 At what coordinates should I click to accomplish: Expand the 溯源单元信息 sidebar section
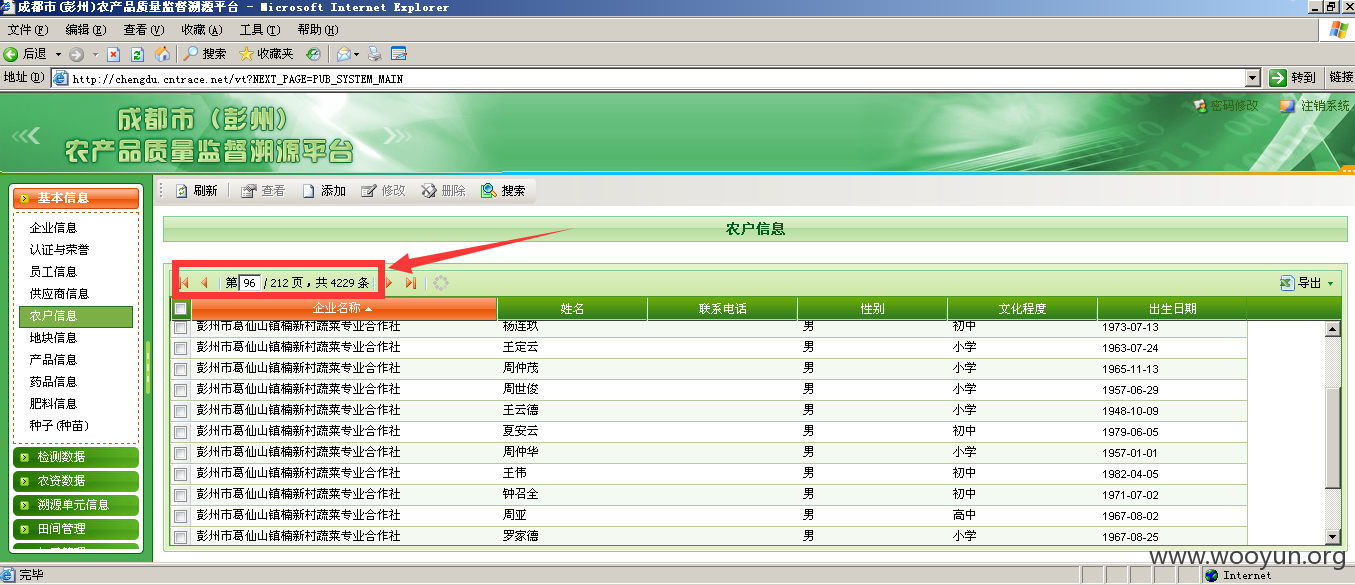click(76, 505)
